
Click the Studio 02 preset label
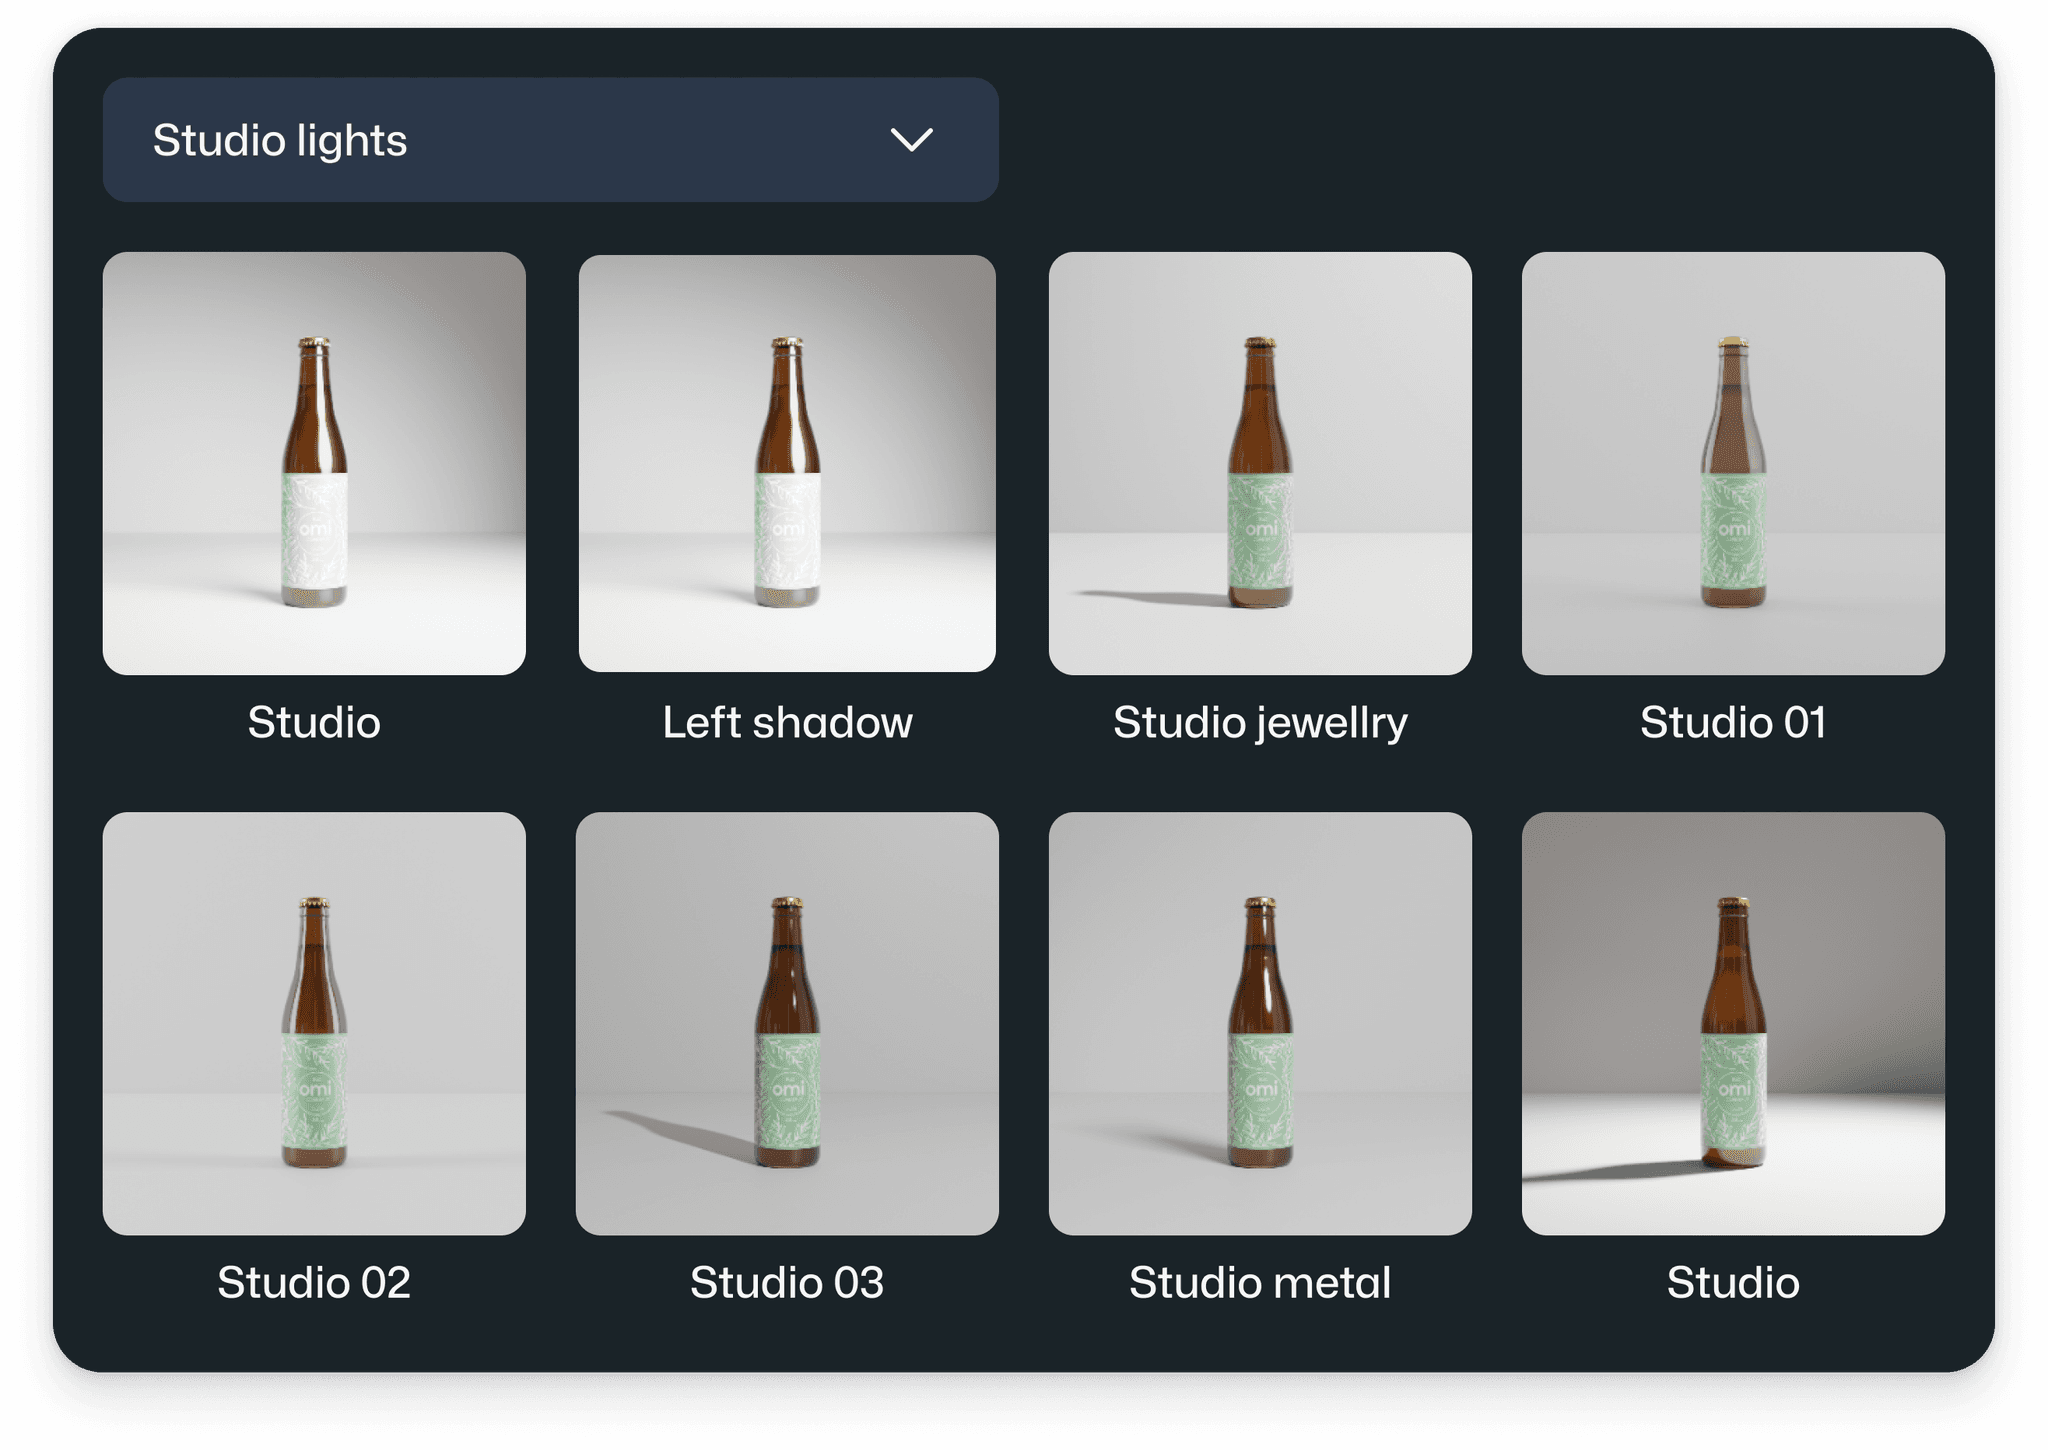(314, 1283)
